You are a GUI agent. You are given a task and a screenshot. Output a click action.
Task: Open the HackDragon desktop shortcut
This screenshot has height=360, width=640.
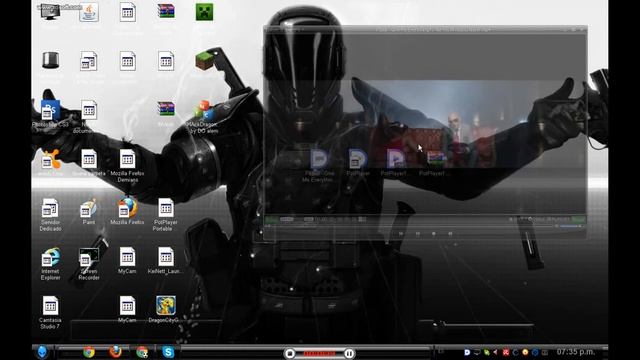click(x=203, y=110)
